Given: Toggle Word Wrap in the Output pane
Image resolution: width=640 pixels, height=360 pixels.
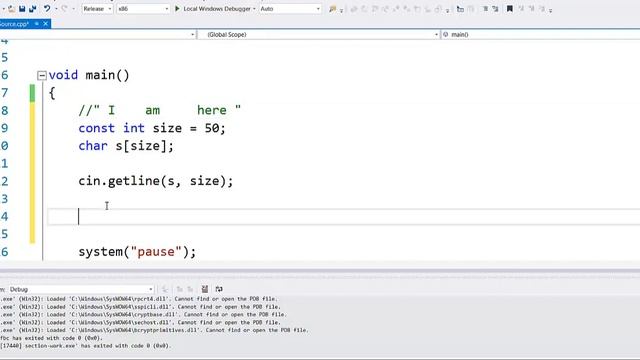Looking at the screenshot, I should [219, 289].
